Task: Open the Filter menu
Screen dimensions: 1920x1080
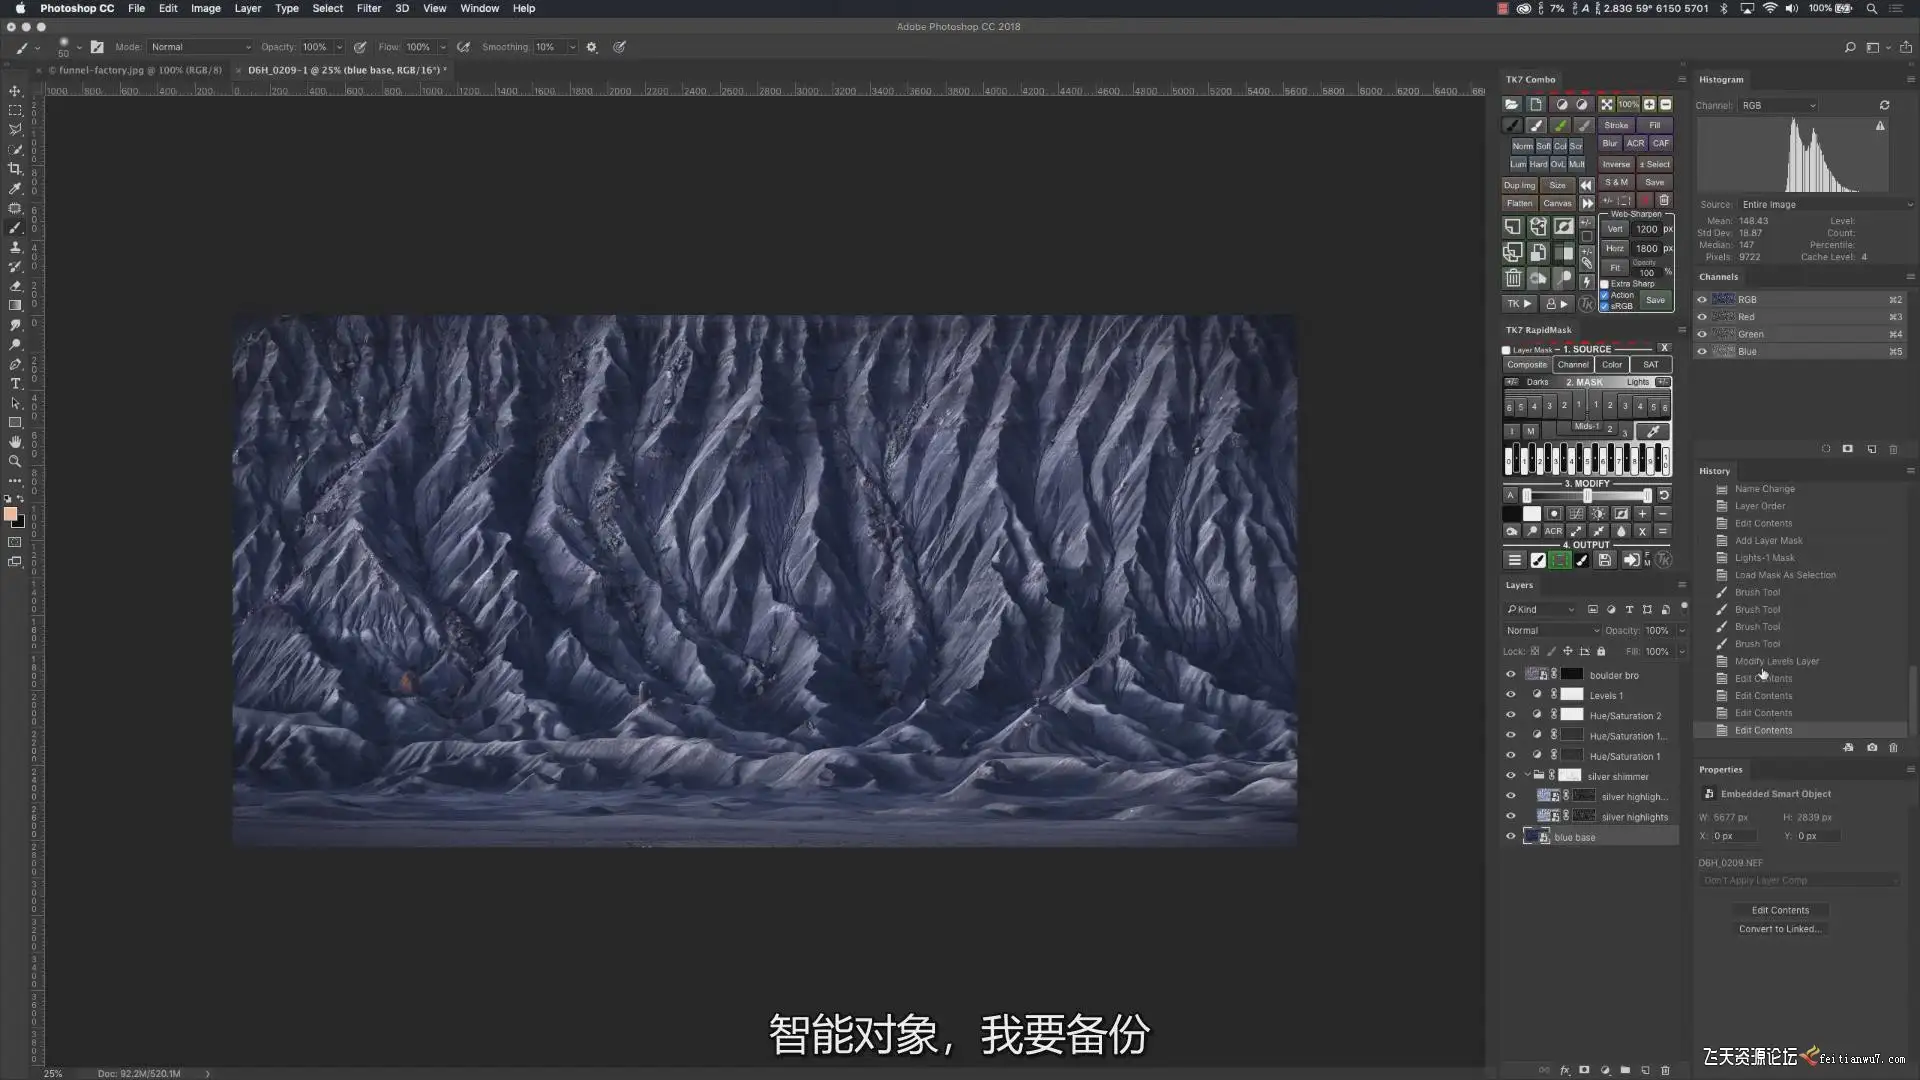Action: click(368, 8)
